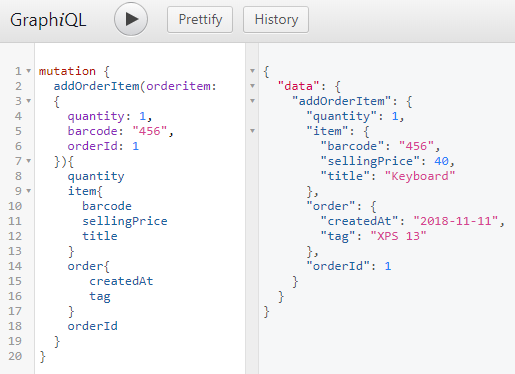Click the "order" key in result pane
This screenshot has width=515, height=374.
tap(331, 206)
